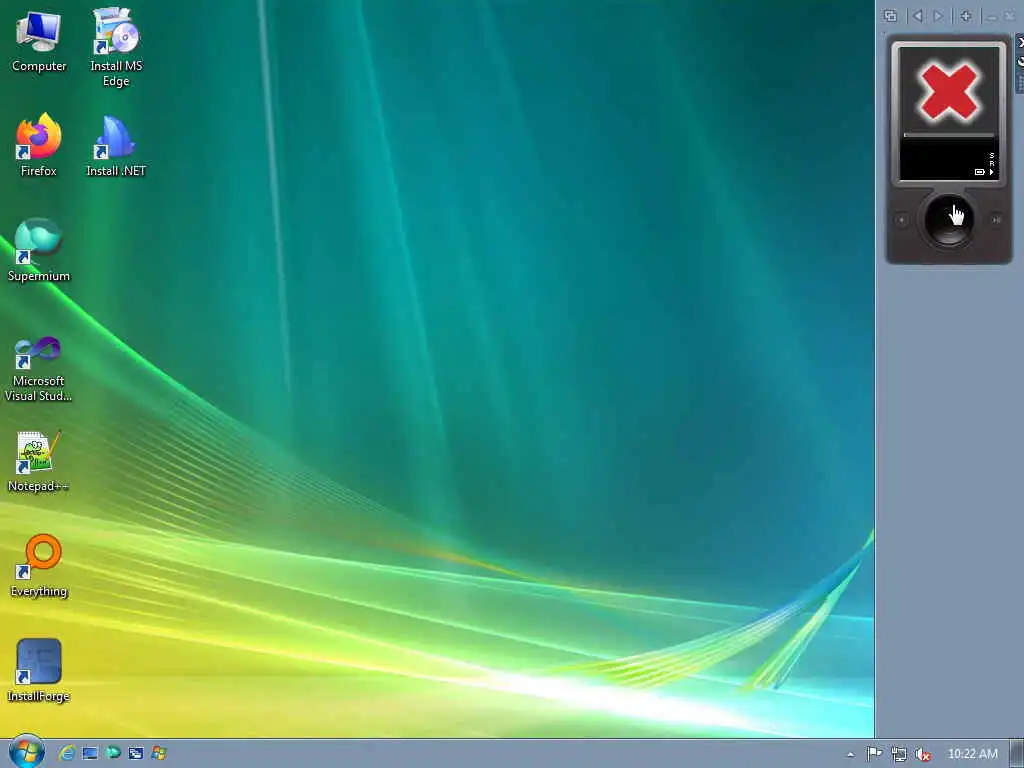Screen dimensions: 1024x768
Task: Select the Everything search shortcut
Action: 39,566
